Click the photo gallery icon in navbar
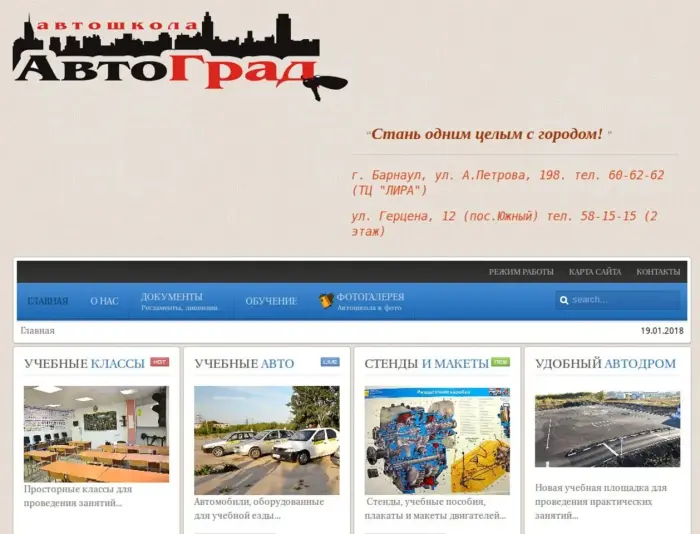 pyautogui.click(x=326, y=301)
